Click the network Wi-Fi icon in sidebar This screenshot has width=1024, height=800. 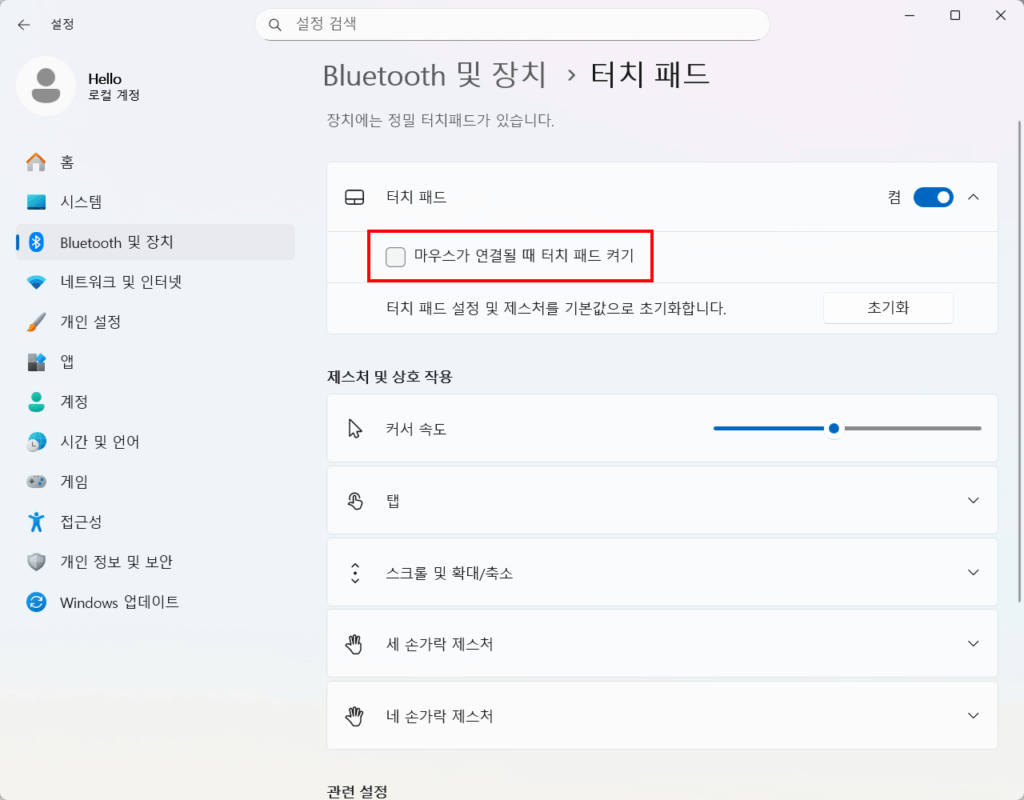click(x=37, y=282)
